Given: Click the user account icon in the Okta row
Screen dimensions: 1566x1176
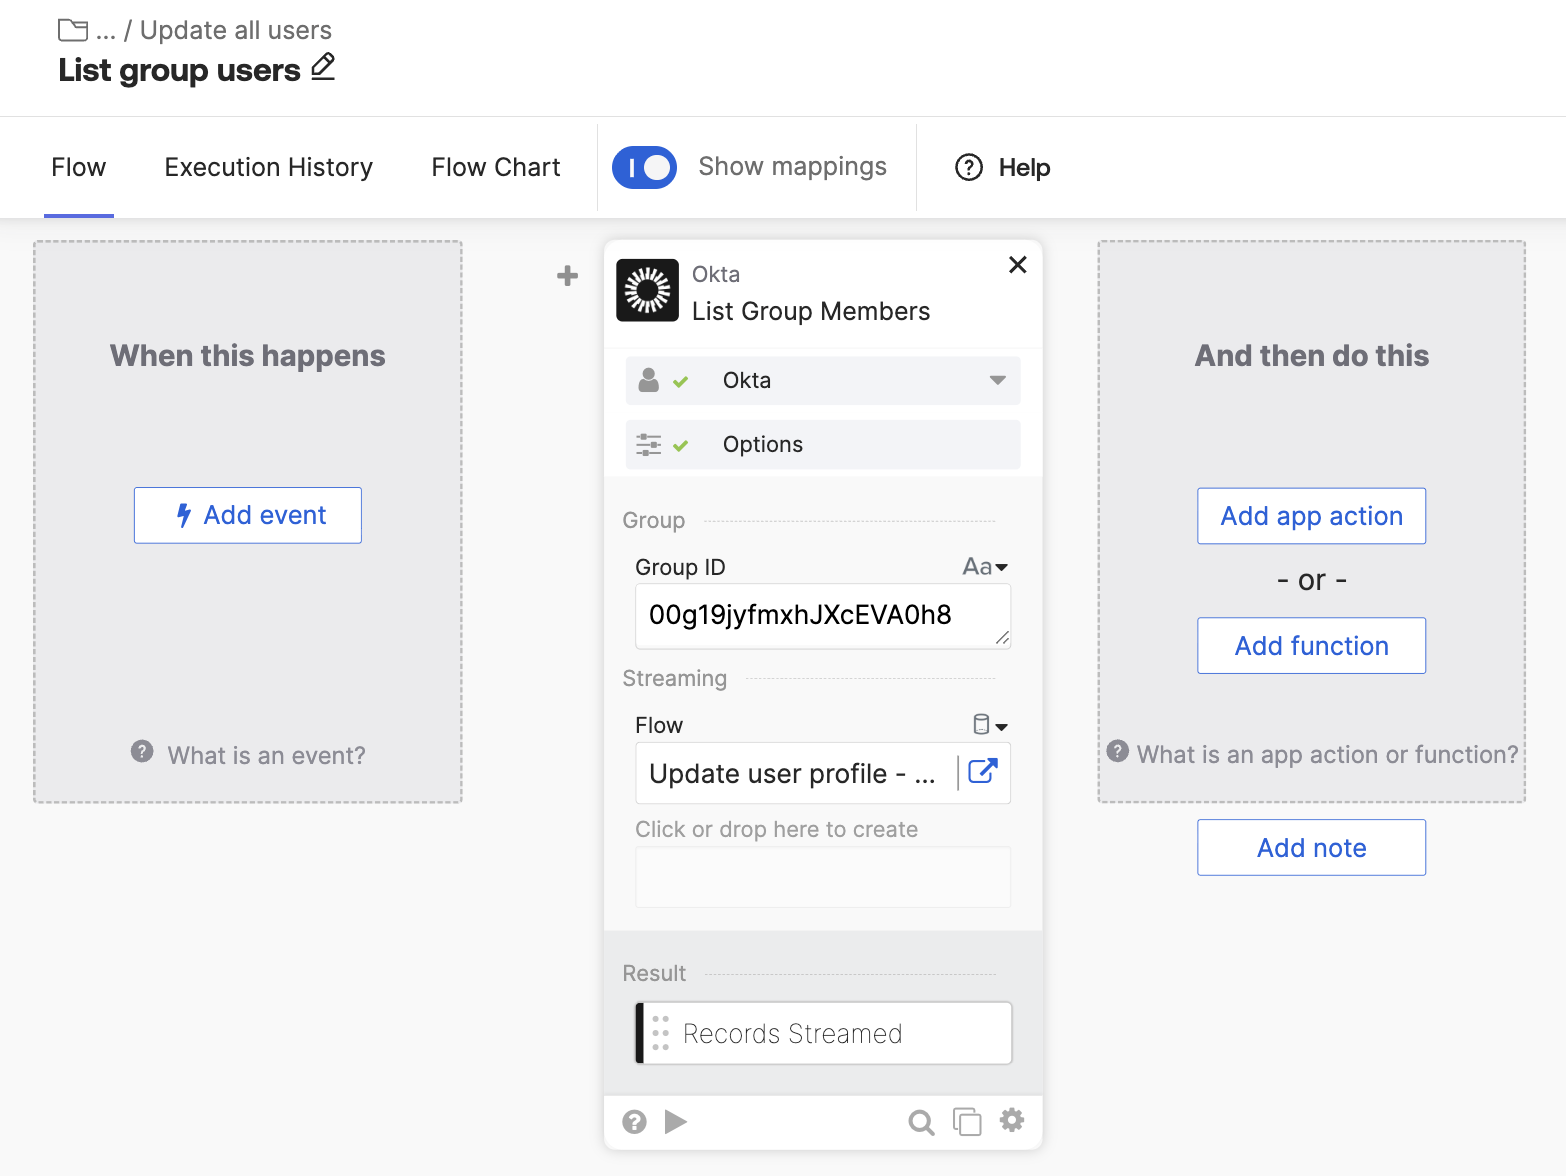Looking at the screenshot, I should [x=649, y=380].
